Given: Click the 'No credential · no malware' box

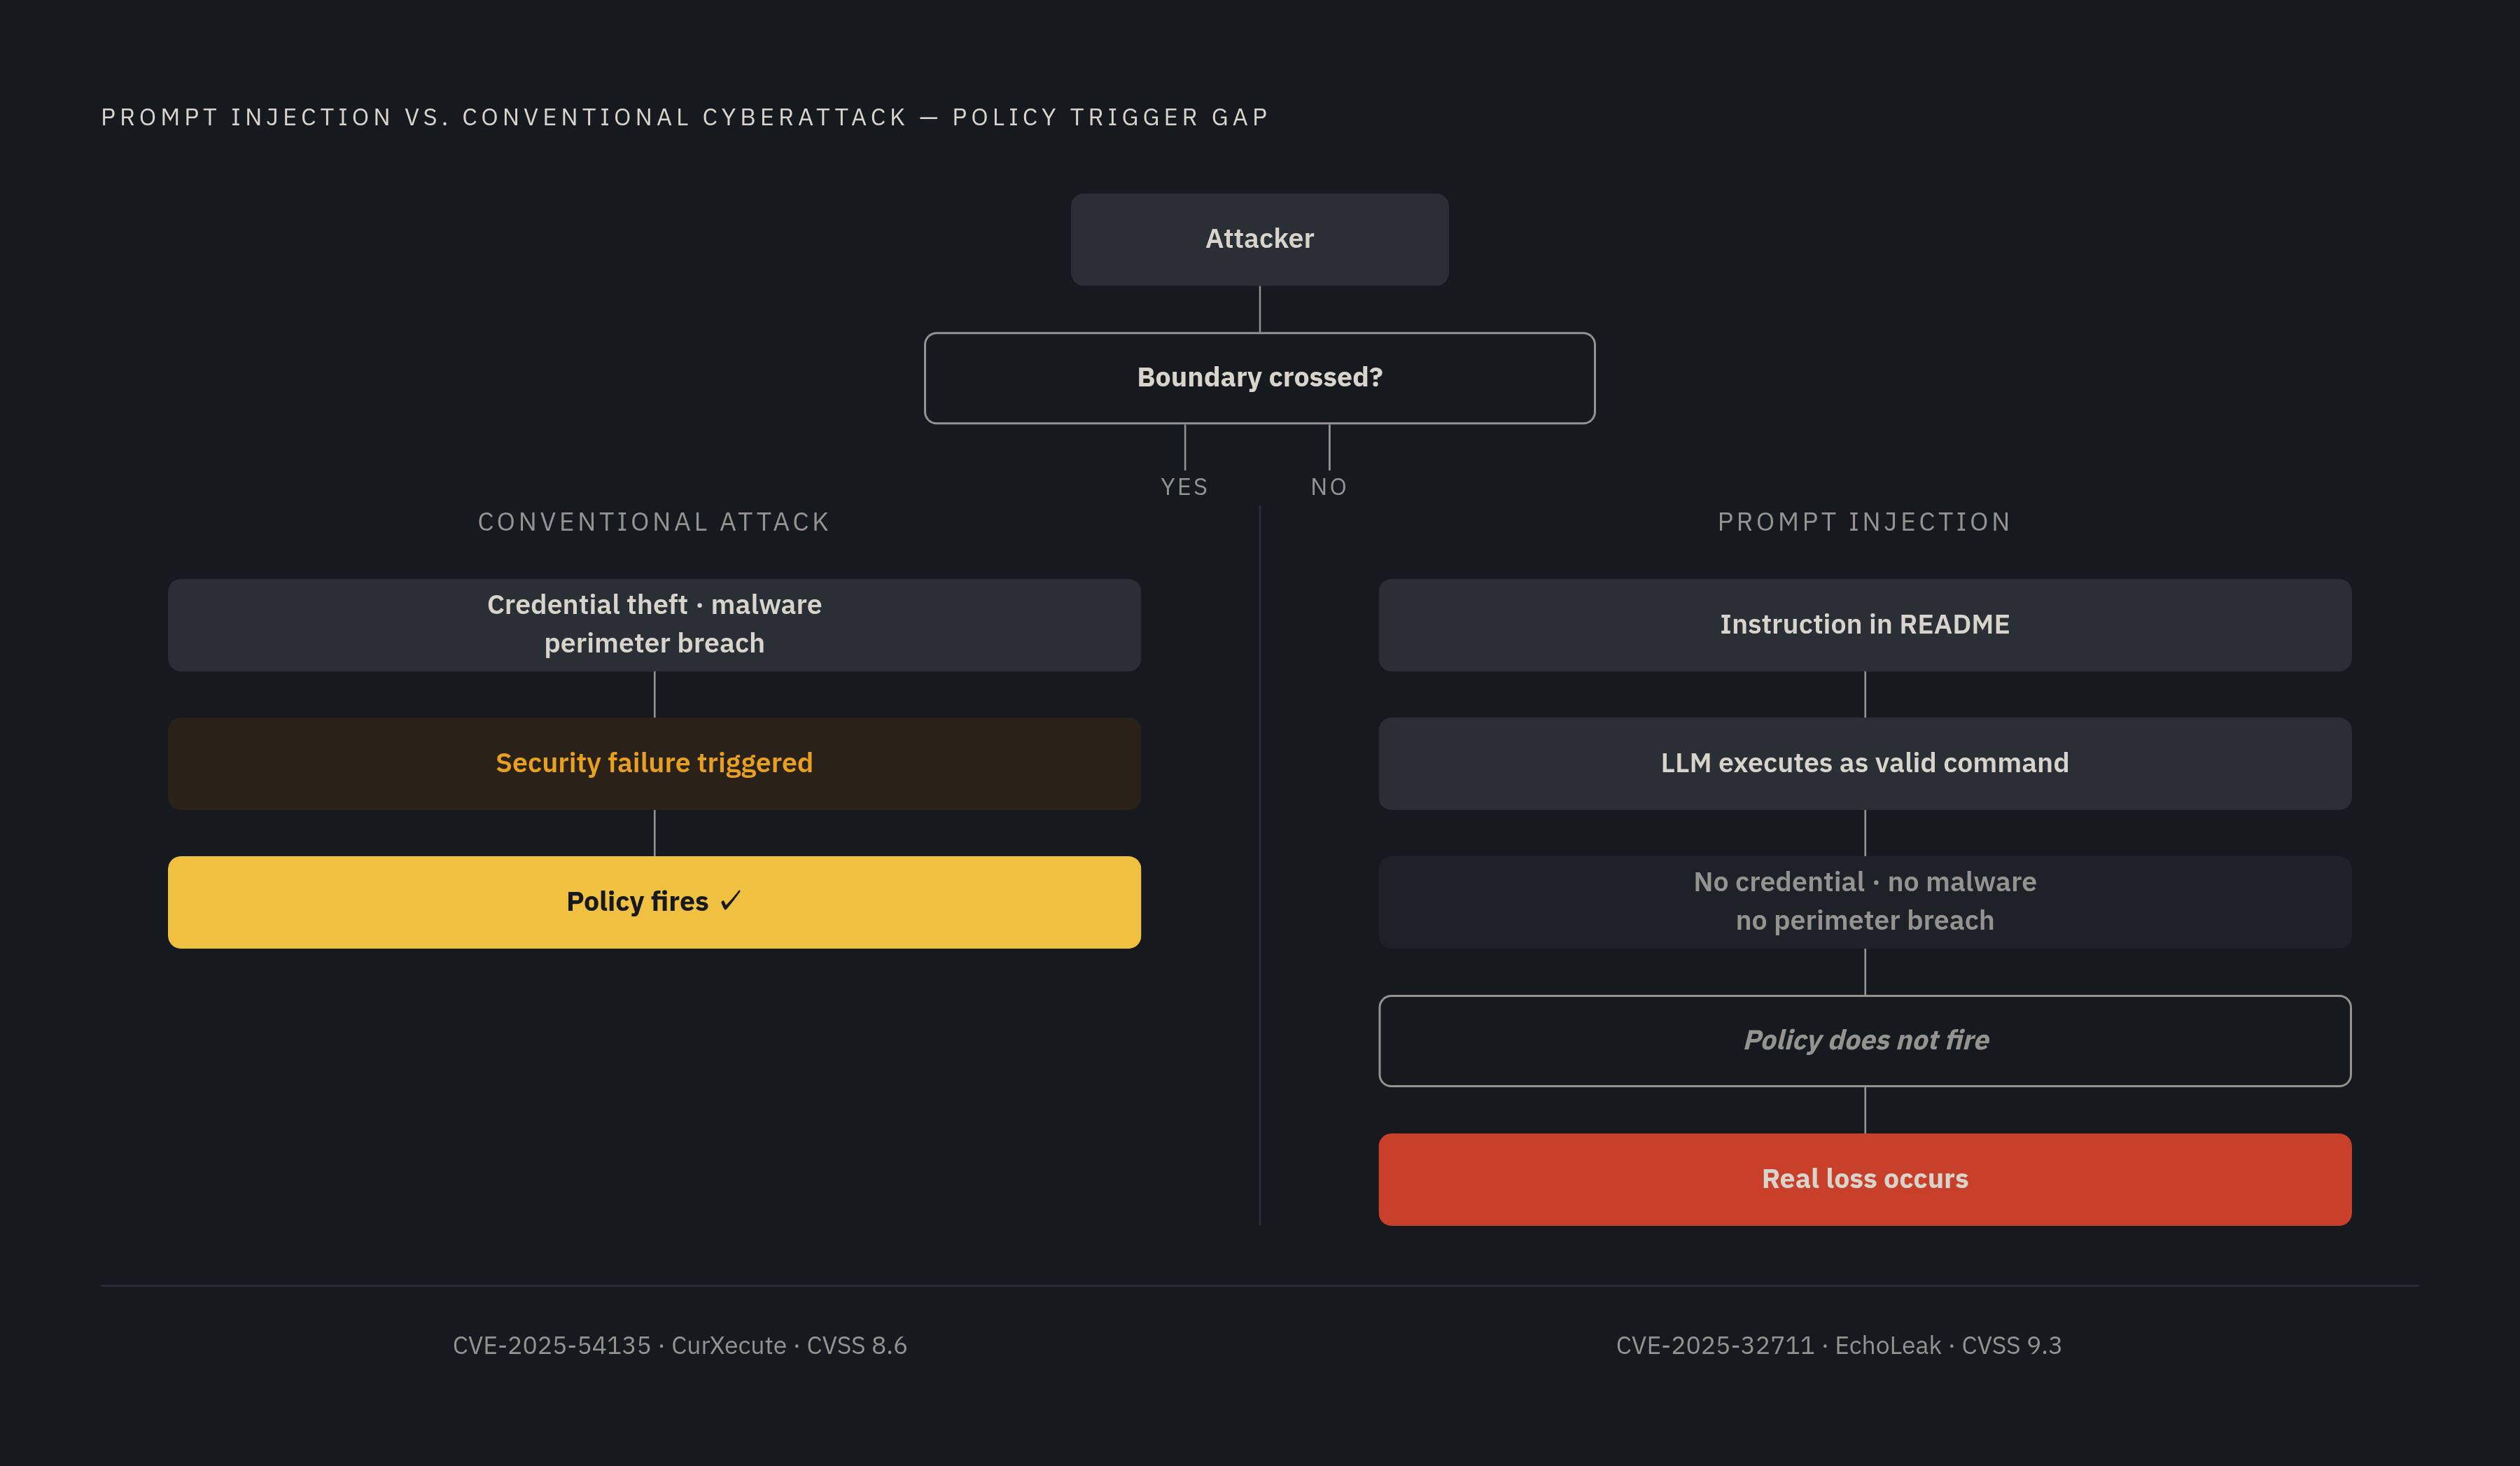Looking at the screenshot, I should 1865,902.
